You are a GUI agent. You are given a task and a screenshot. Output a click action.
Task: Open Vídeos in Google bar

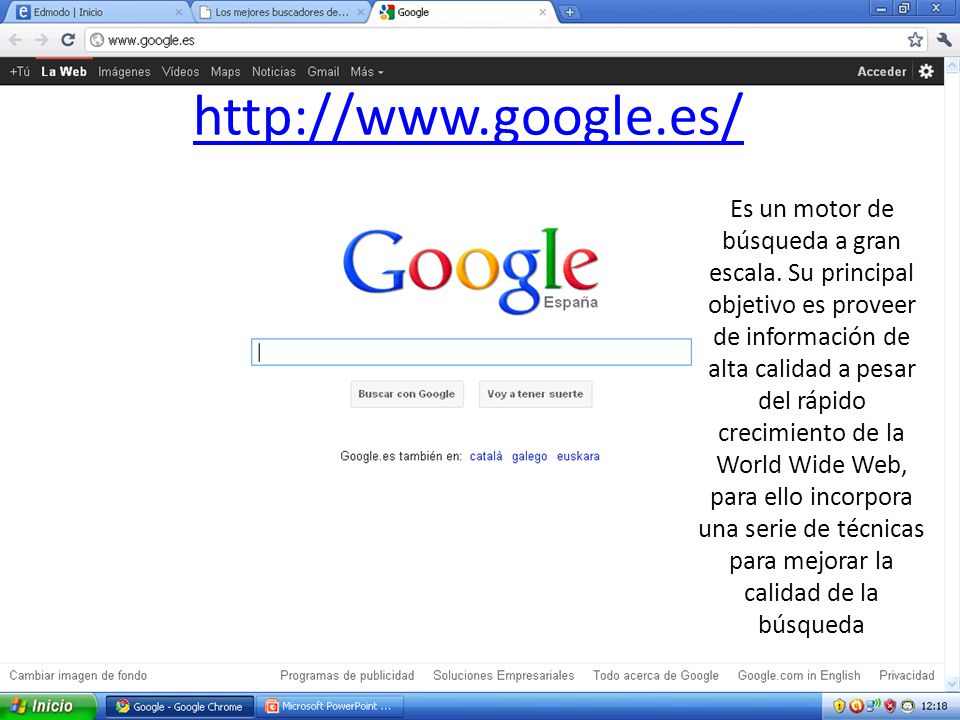[x=181, y=72]
